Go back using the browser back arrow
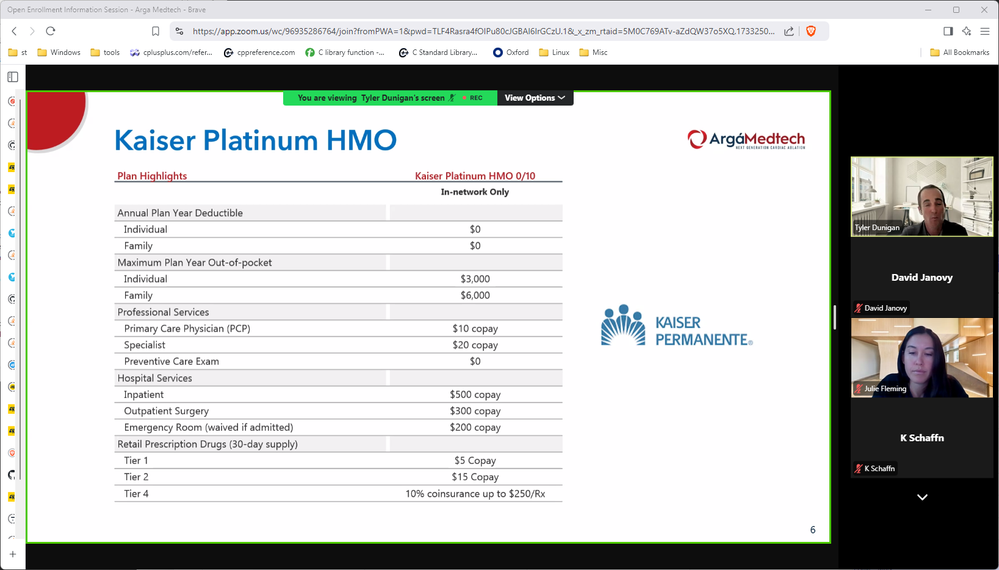 [14, 31]
